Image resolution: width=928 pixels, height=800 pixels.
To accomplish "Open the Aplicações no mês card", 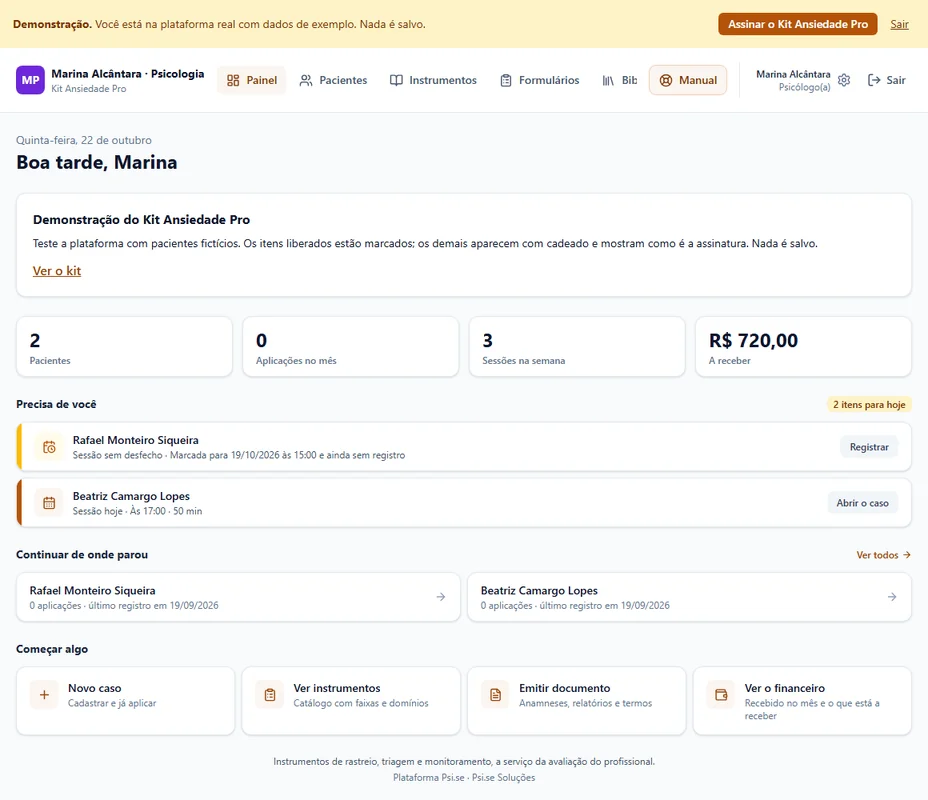I will (x=350, y=347).
